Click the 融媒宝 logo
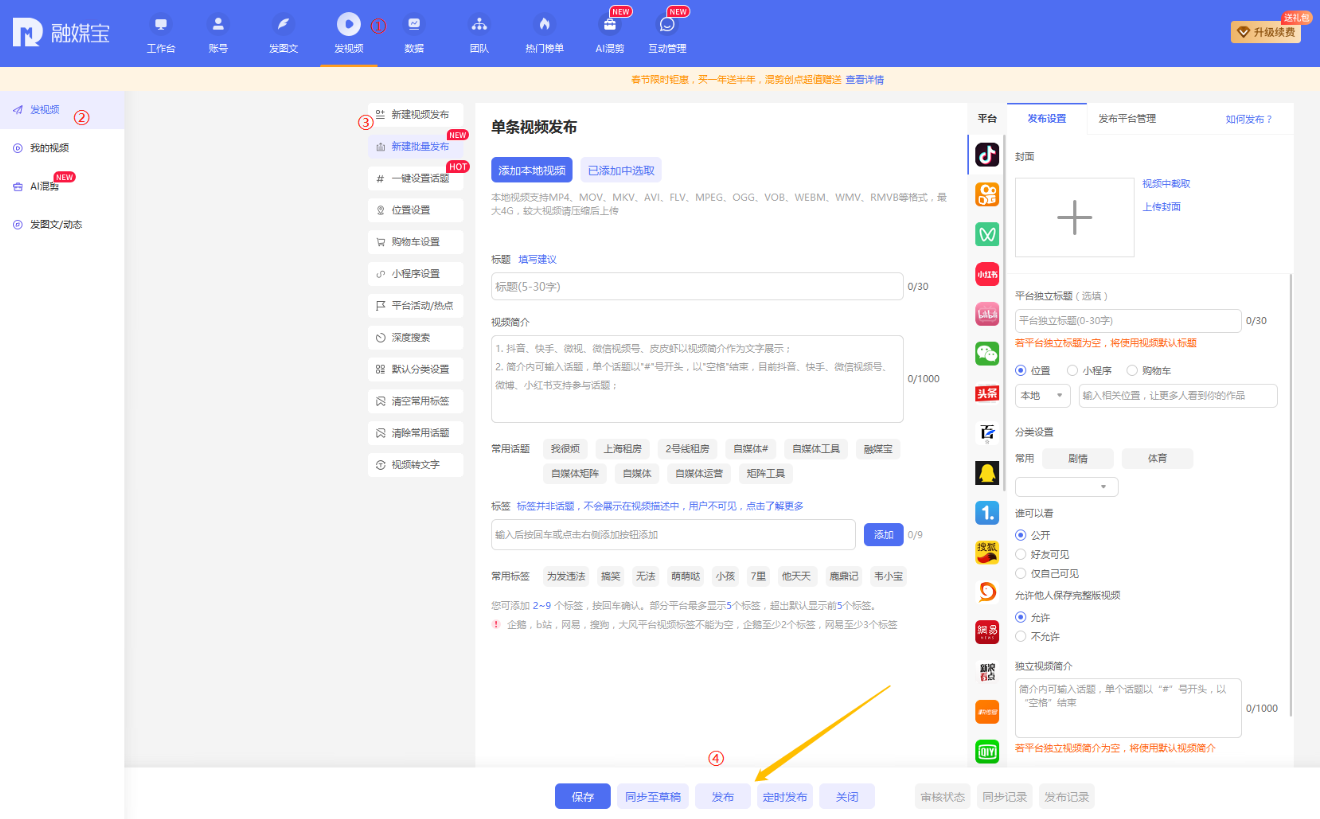Image resolution: width=1320 pixels, height=819 pixels. [62, 32]
